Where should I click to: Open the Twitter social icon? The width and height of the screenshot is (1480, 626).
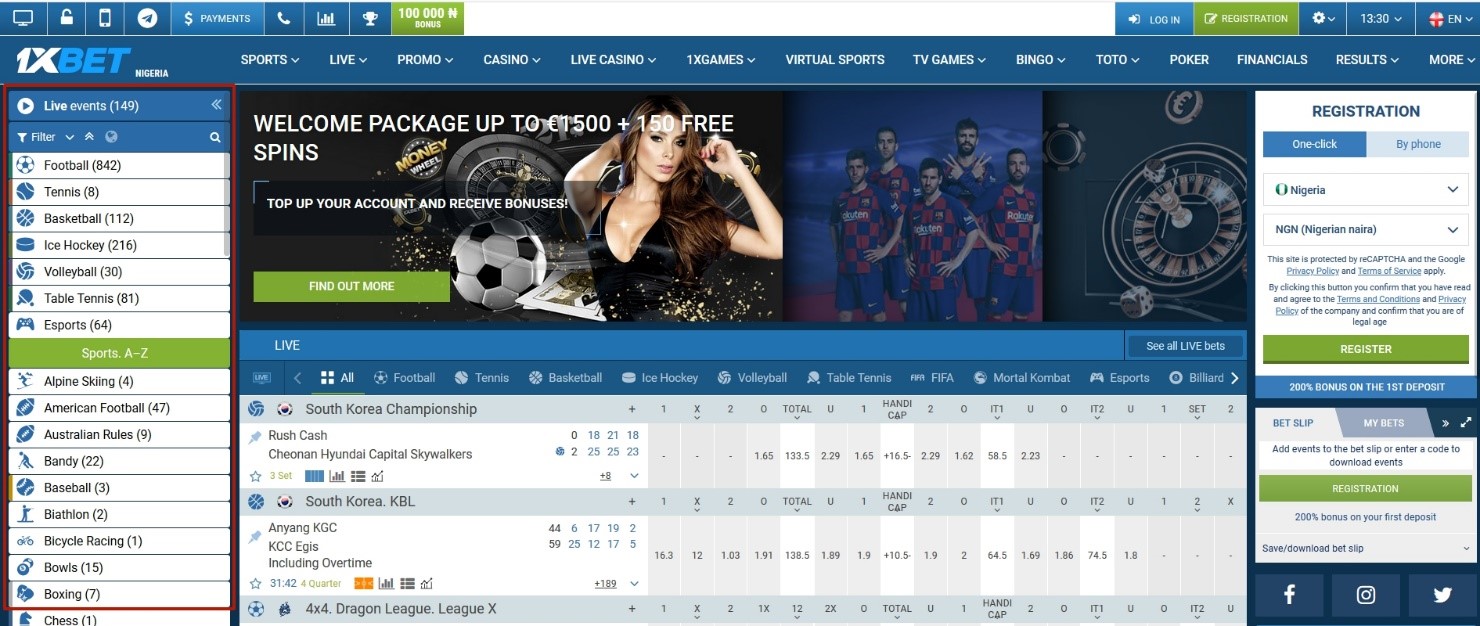click(x=1442, y=595)
